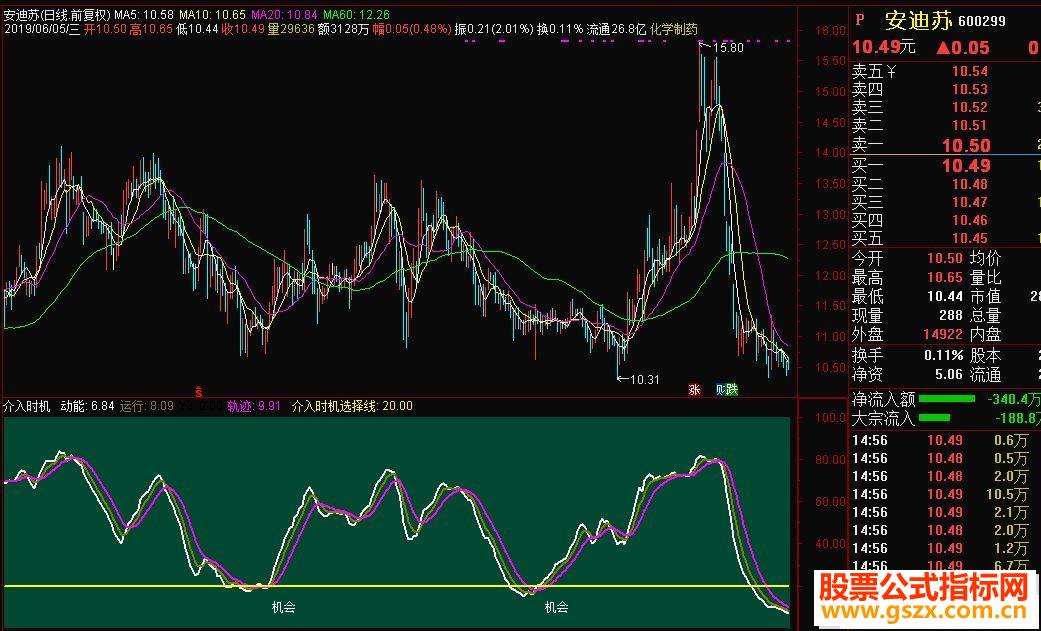Click the ¥ marker next to 卖五
This screenshot has height=631, width=1041.
(x=891, y=71)
